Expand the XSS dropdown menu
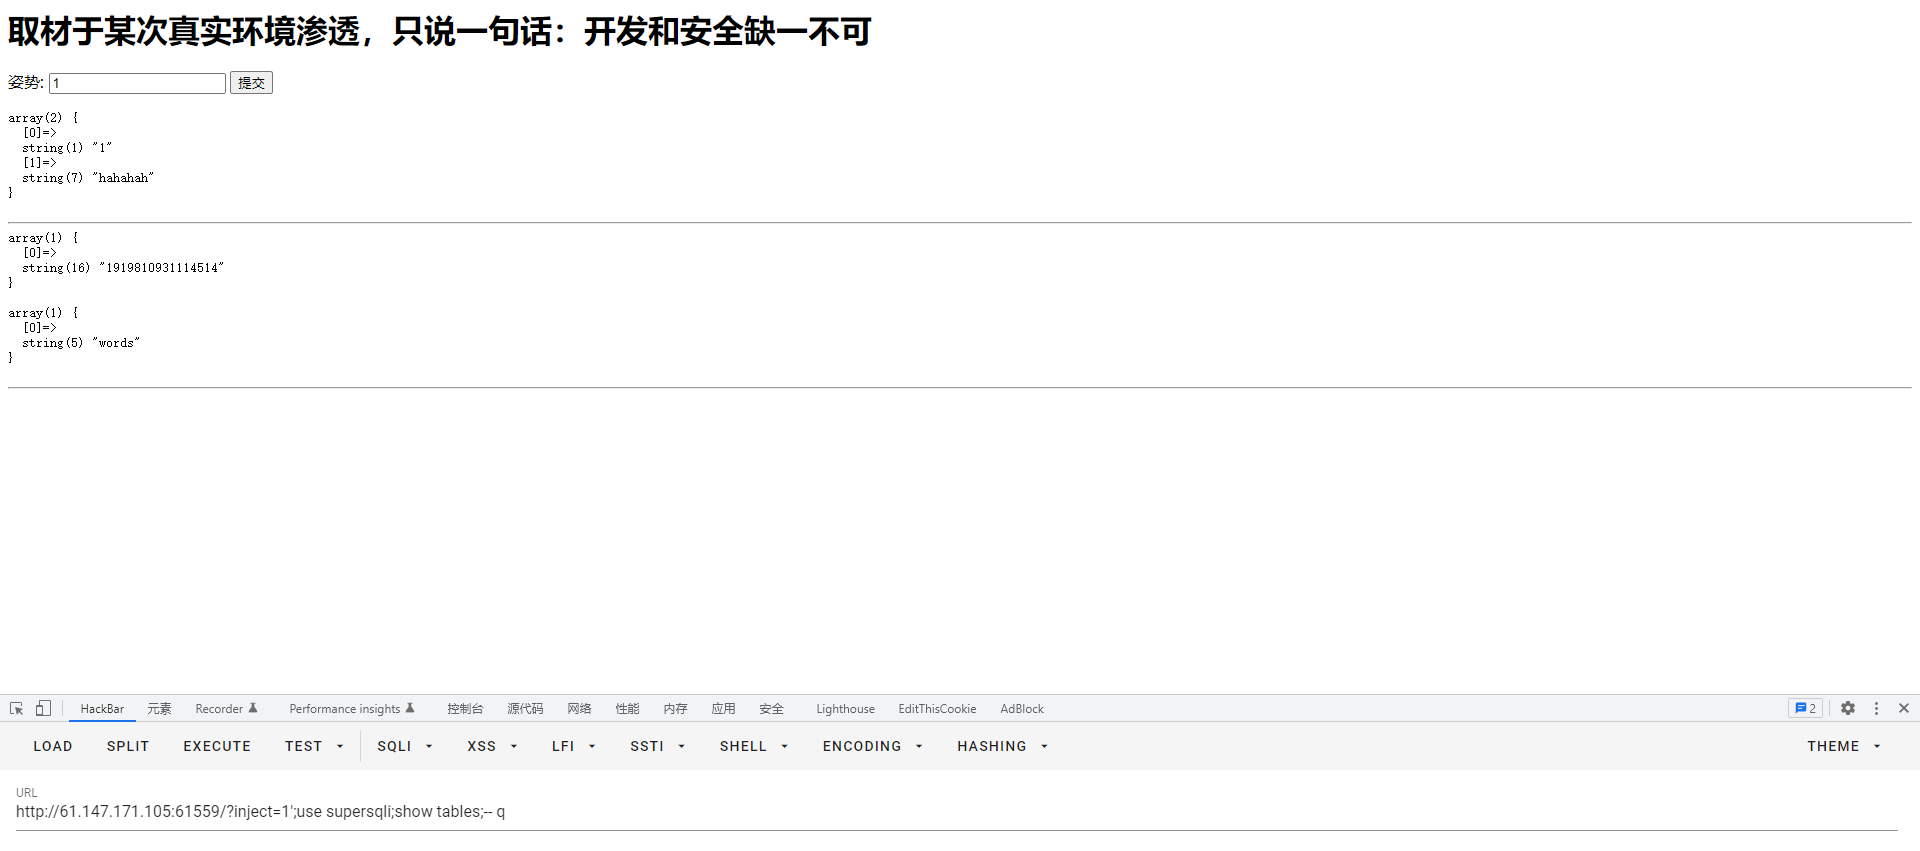Image resolution: width=1920 pixels, height=851 pixels. [492, 746]
